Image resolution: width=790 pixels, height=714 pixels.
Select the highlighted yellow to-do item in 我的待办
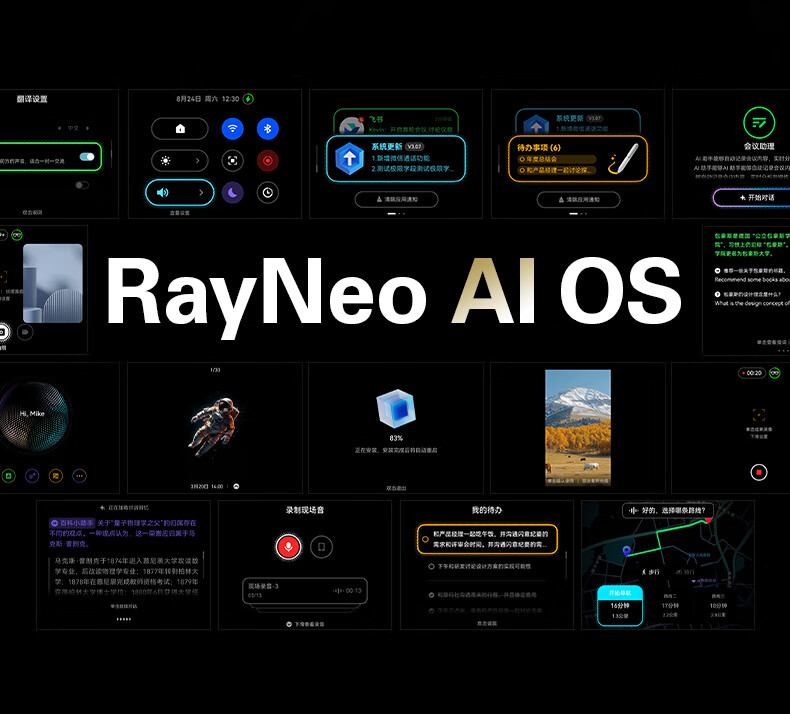[x=487, y=539]
